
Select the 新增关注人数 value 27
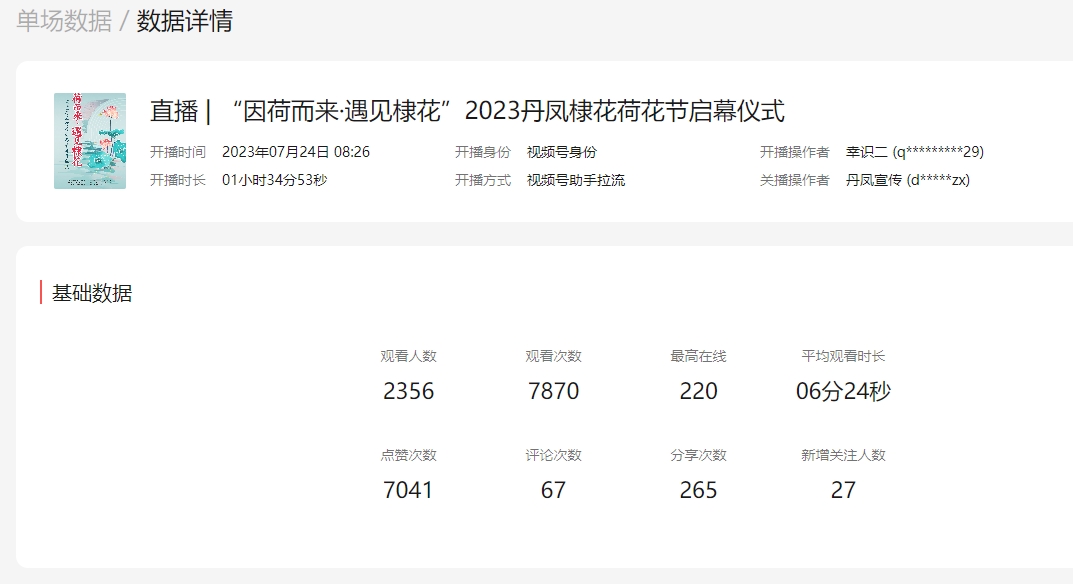click(x=843, y=490)
